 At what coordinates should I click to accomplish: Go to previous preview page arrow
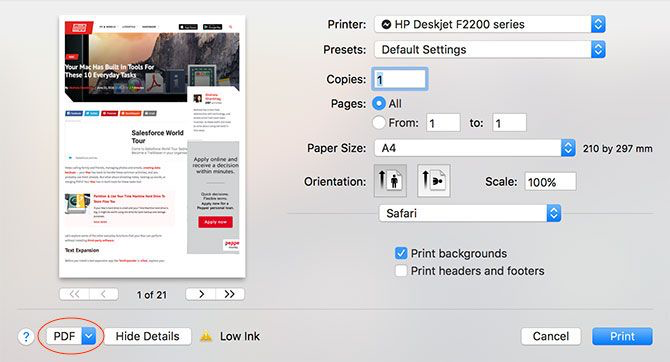coord(103,294)
